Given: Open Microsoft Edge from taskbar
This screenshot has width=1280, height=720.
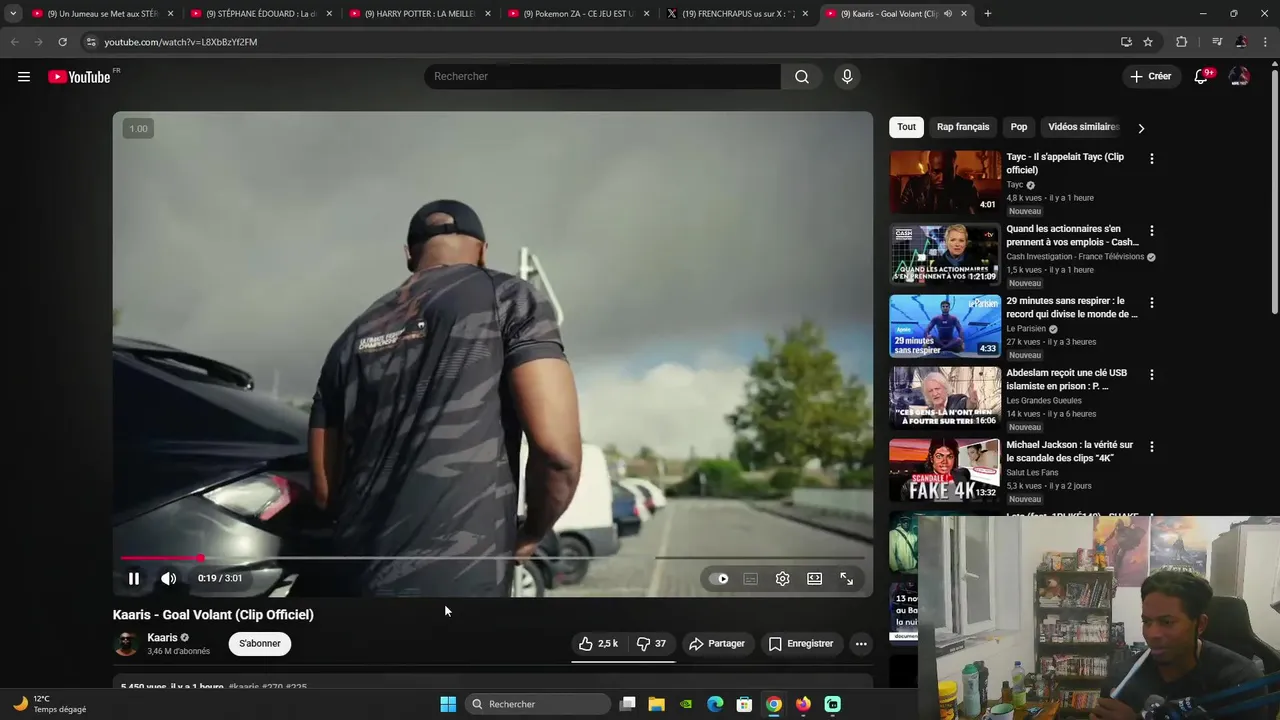Looking at the screenshot, I should pos(715,704).
